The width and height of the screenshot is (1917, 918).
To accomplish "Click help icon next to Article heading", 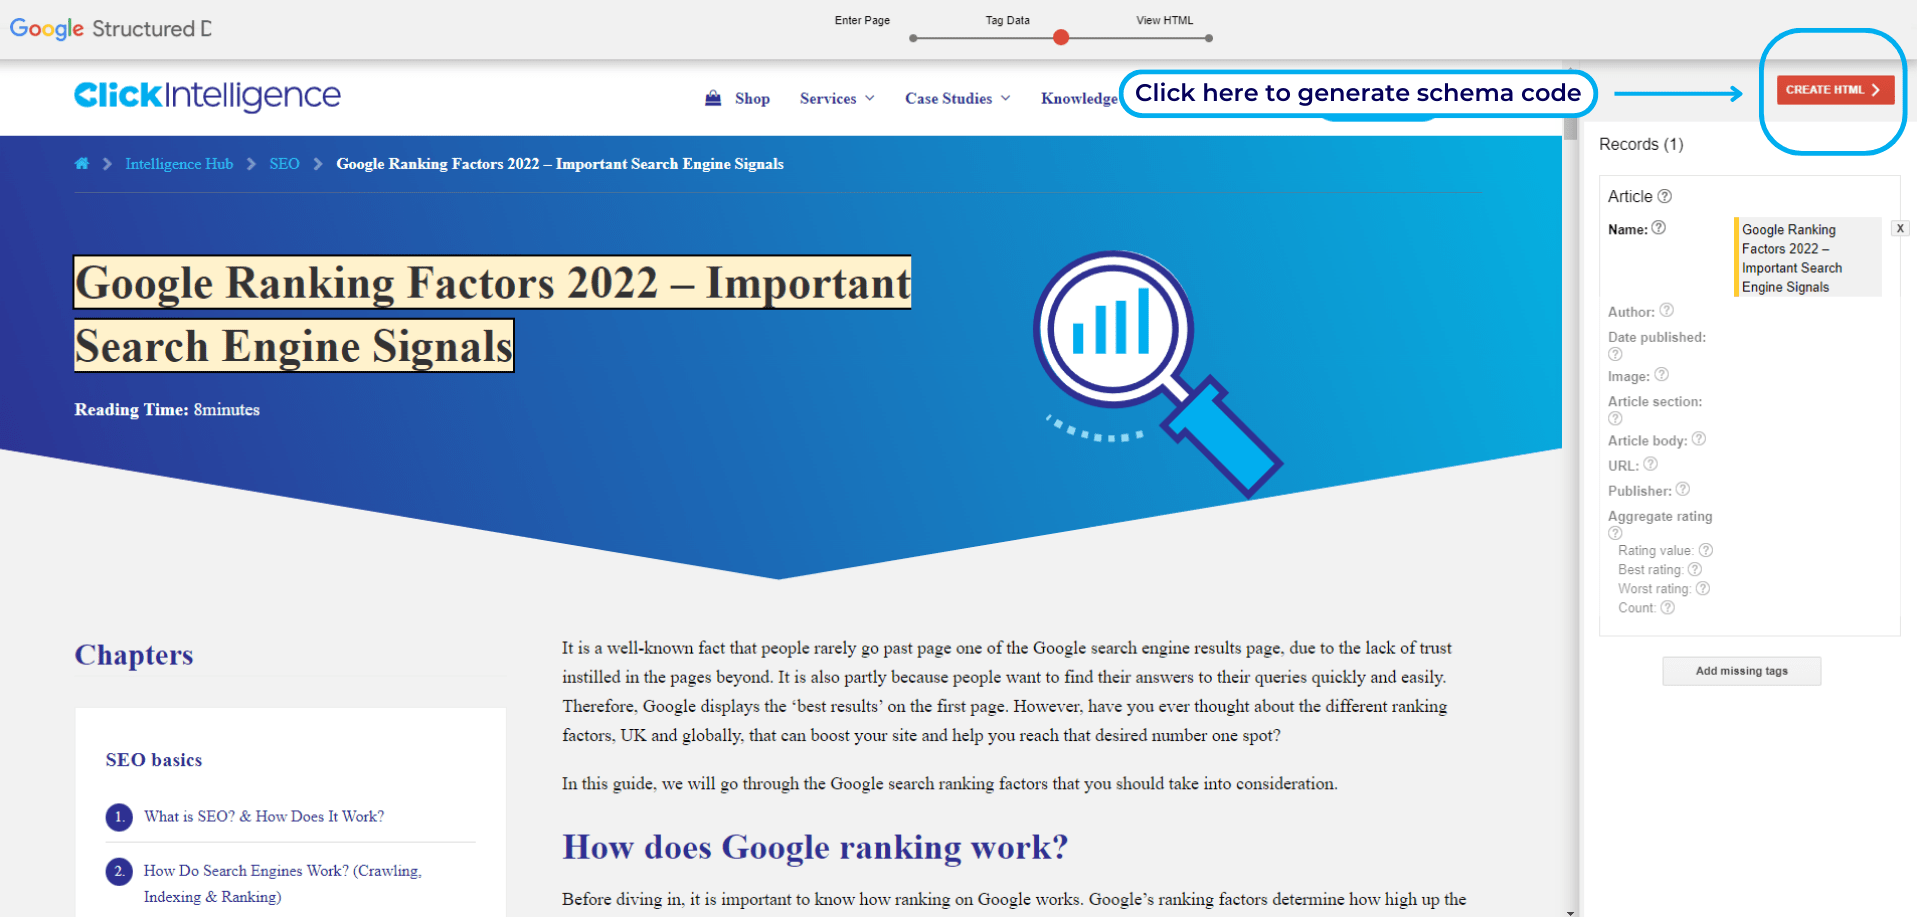I will (x=1665, y=196).
